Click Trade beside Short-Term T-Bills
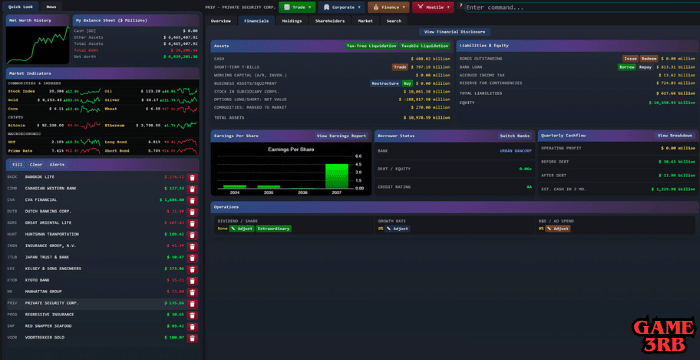The width and height of the screenshot is (700, 360). click(x=400, y=67)
